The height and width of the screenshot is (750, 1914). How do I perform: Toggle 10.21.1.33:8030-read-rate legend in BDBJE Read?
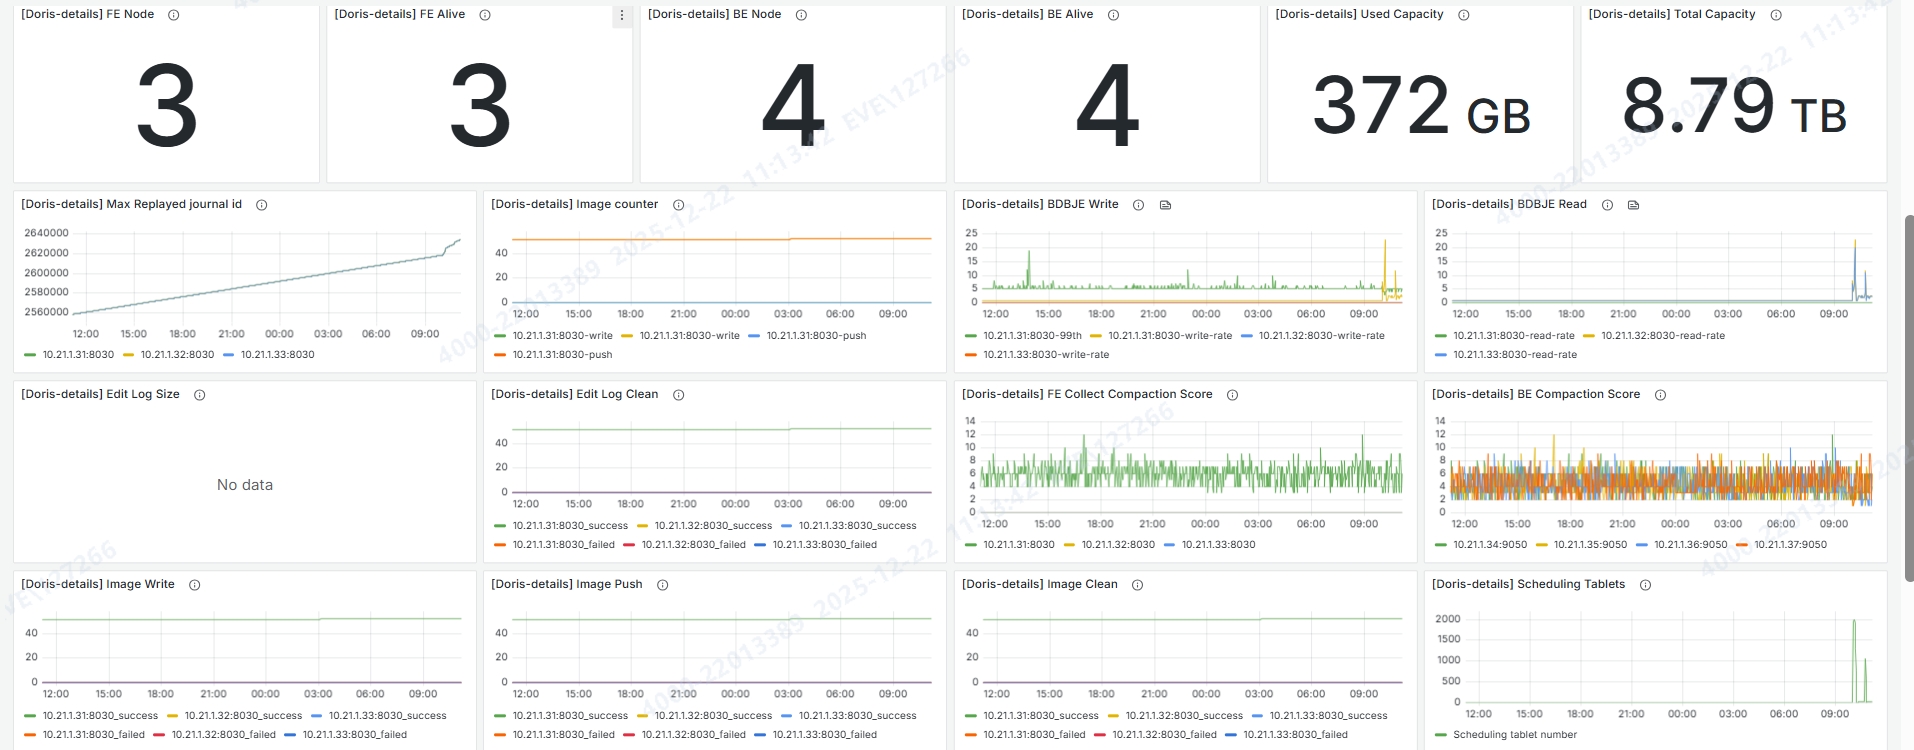pyautogui.click(x=1514, y=355)
